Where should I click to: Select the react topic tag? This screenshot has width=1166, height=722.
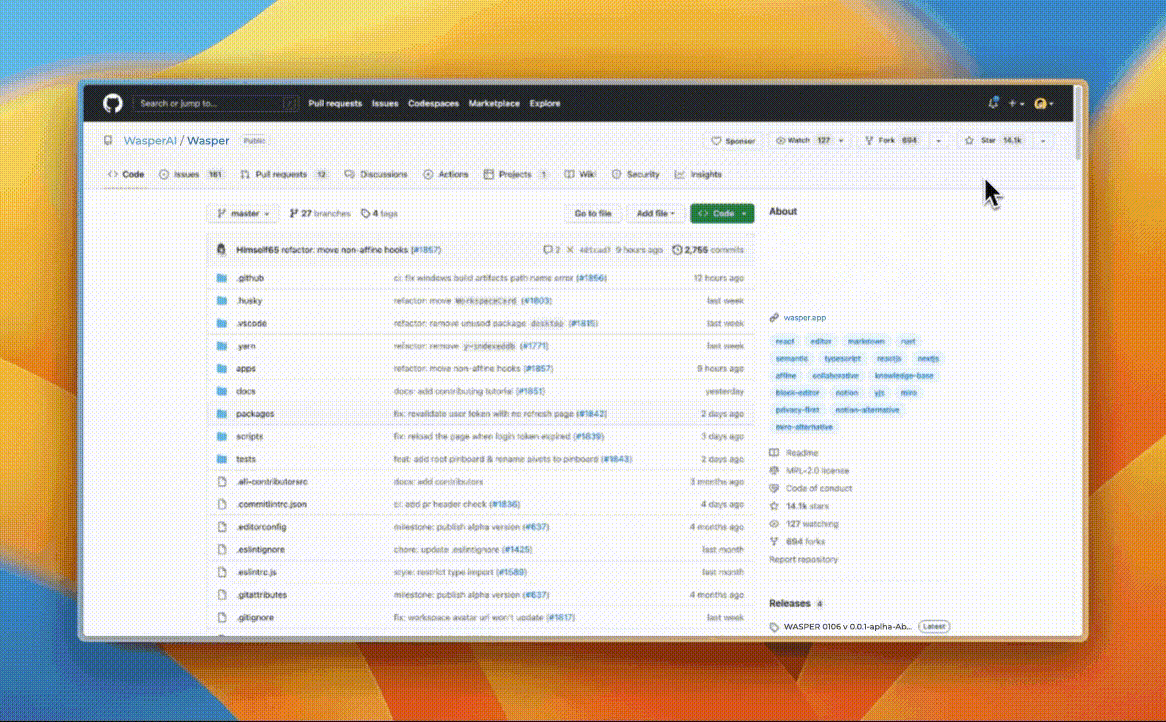click(x=785, y=341)
